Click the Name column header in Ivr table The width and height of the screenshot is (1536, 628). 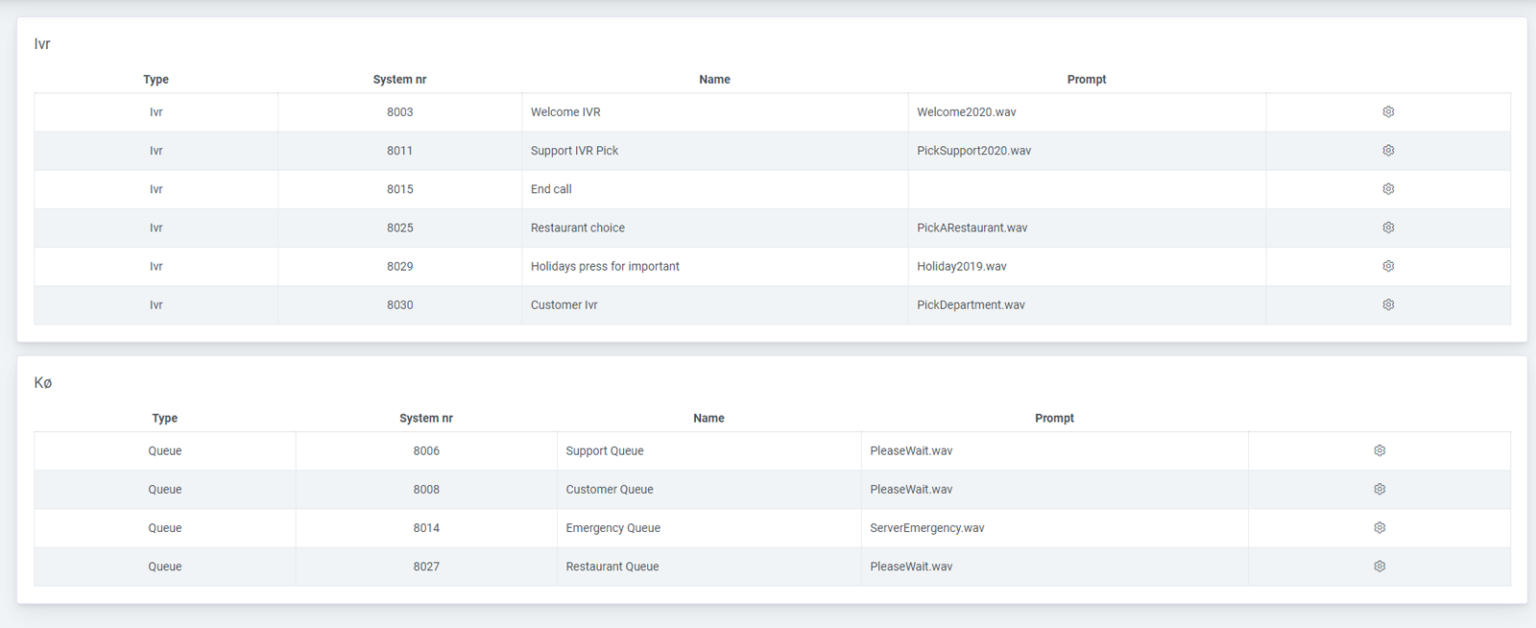click(714, 80)
